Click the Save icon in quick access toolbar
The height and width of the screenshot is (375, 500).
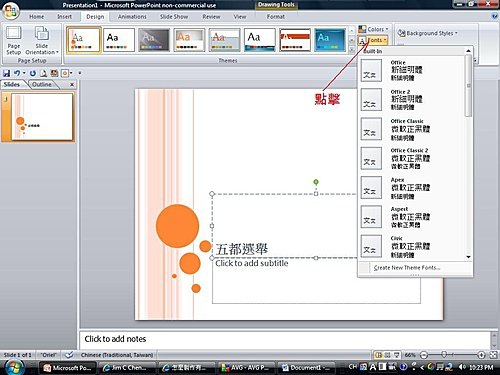pos(6,73)
